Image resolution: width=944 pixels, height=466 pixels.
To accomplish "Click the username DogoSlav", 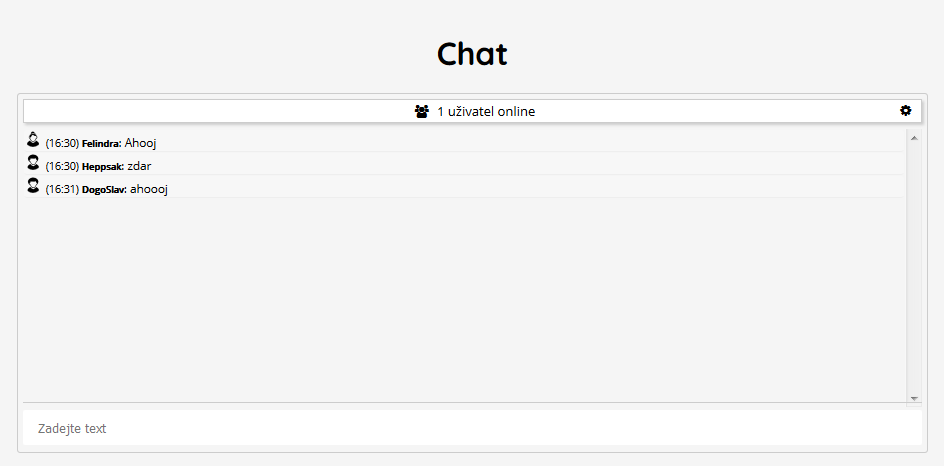I will coord(104,190).
